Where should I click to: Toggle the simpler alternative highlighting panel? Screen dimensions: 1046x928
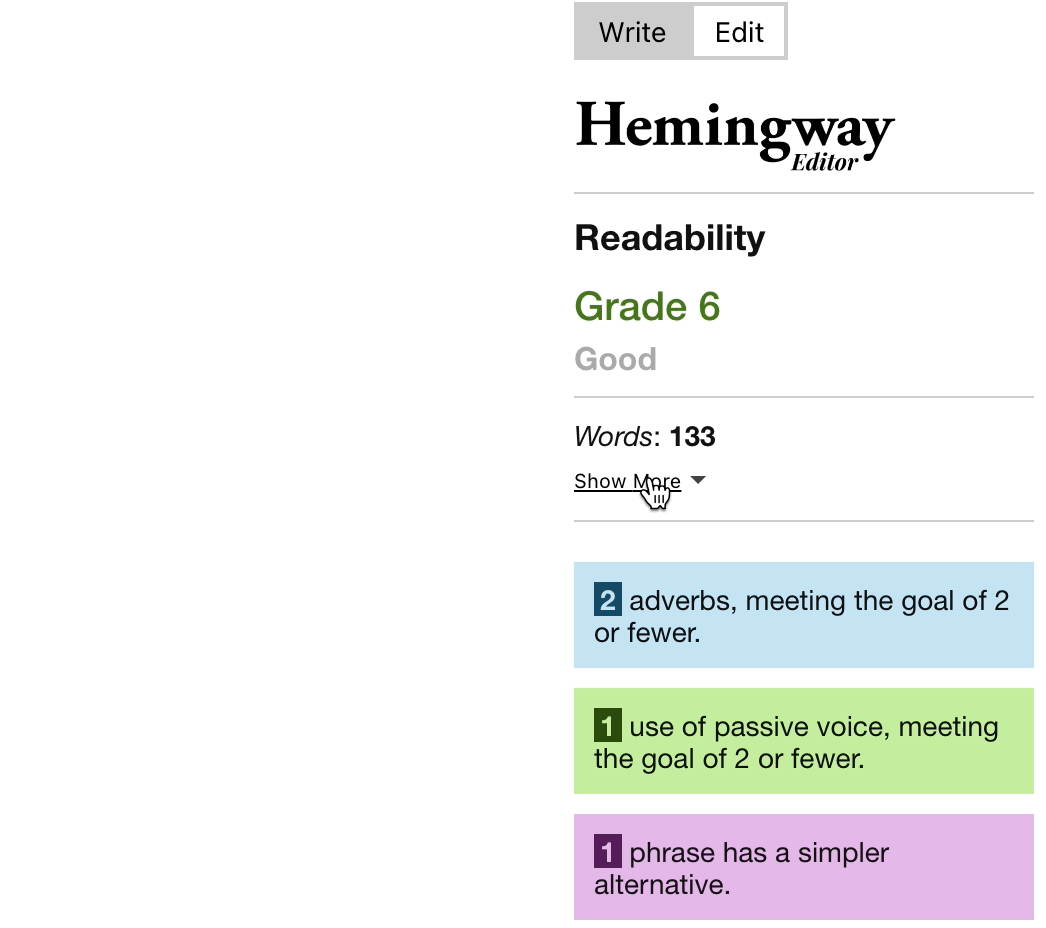point(803,866)
